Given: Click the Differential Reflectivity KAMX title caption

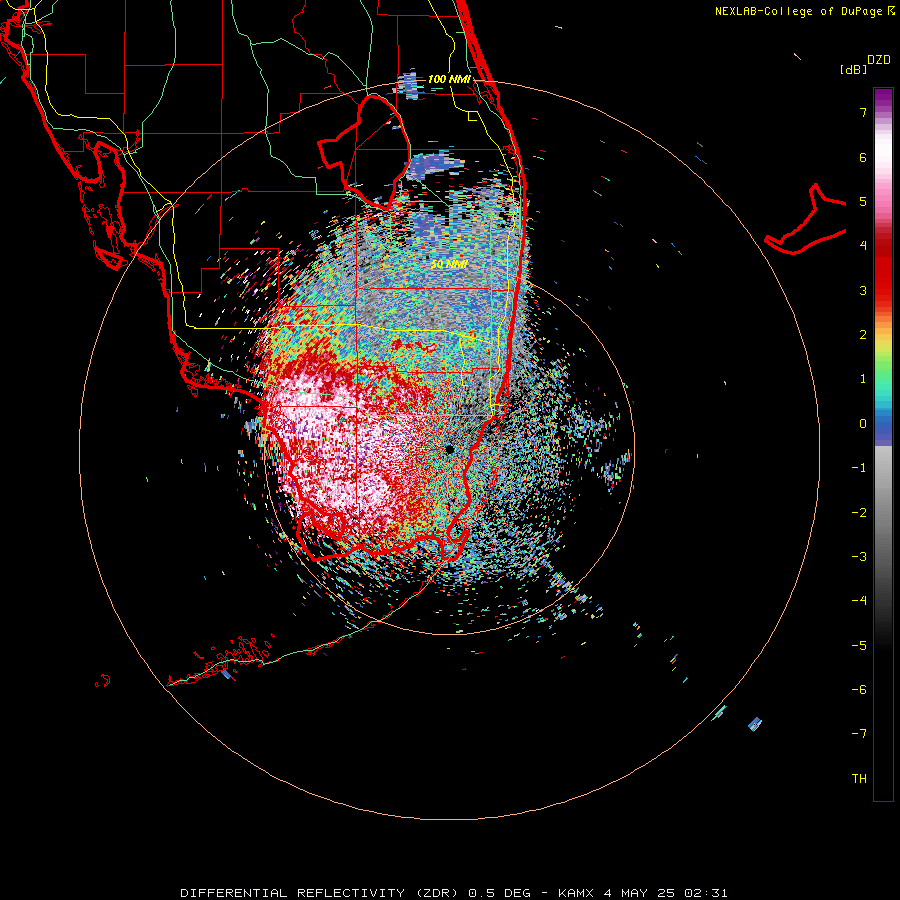Looking at the screenshot, I should [454, 893].
